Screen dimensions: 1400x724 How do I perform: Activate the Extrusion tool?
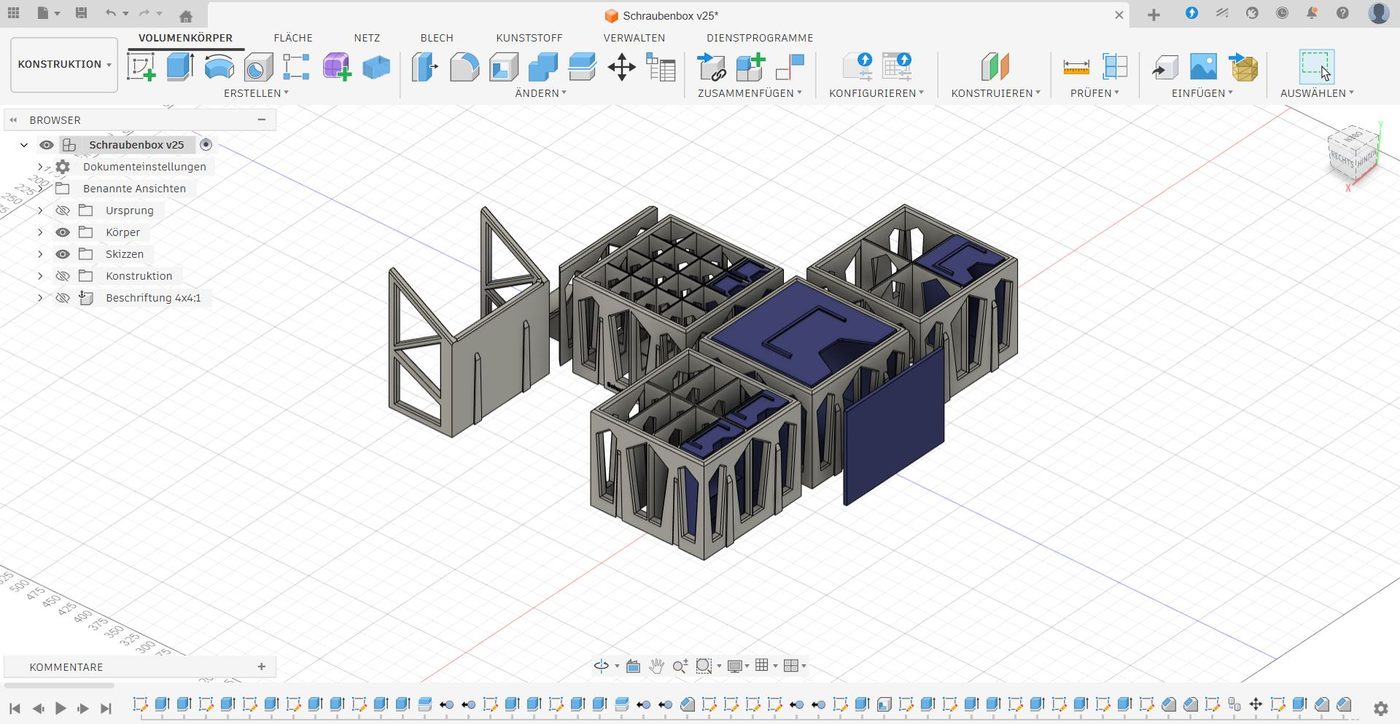[181, 67]
